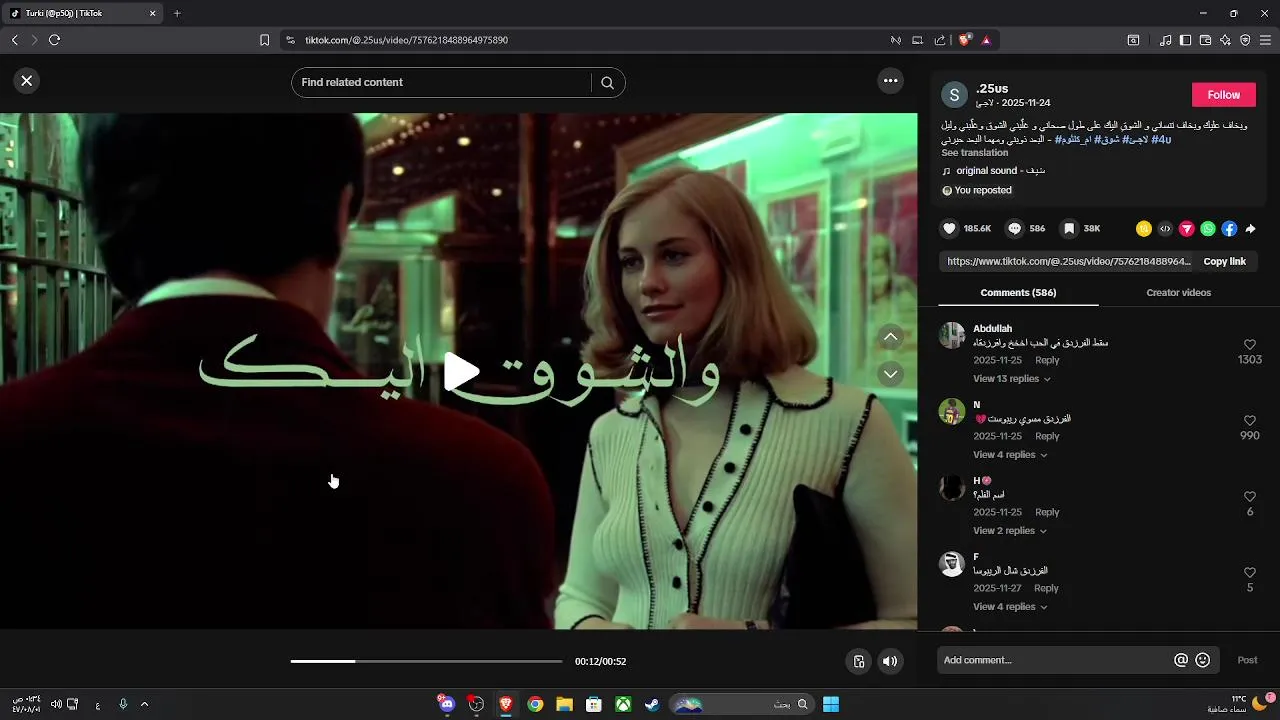1280x720 pixels.
Task: Open the Brave Shields lion icon
Action: click(964, 40)
